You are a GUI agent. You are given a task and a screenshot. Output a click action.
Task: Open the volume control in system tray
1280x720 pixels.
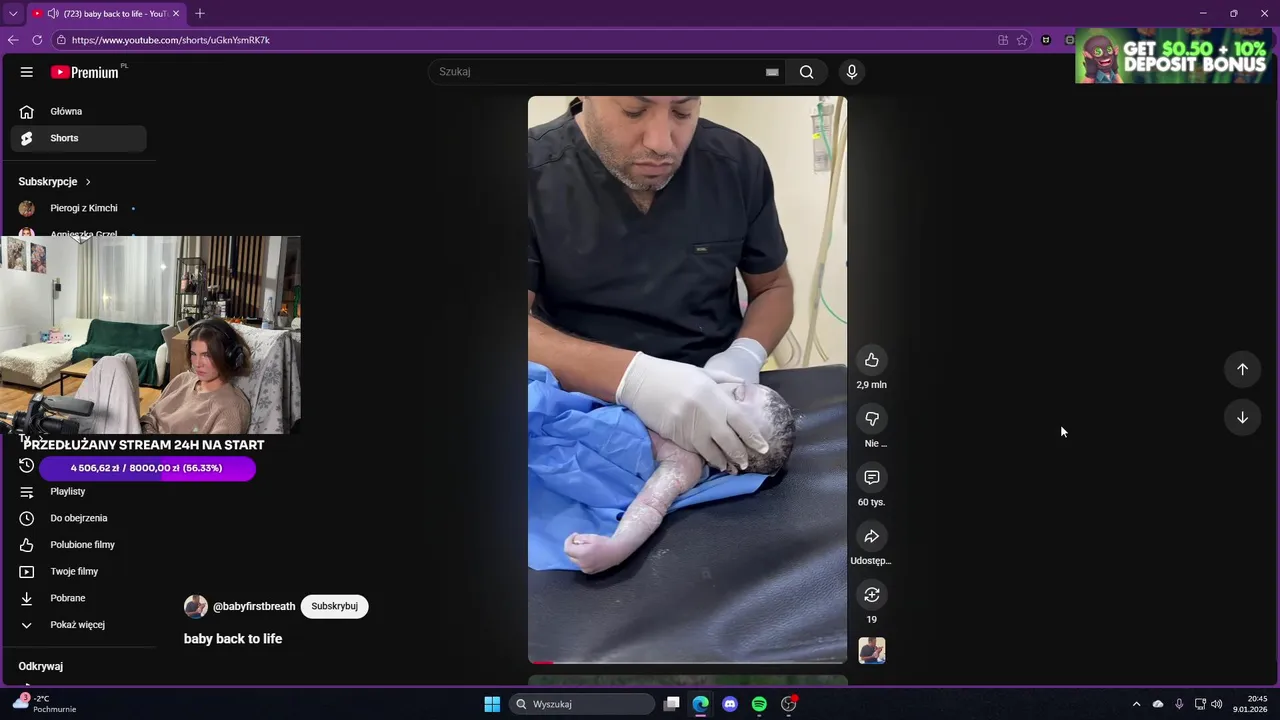[1216, 704]
